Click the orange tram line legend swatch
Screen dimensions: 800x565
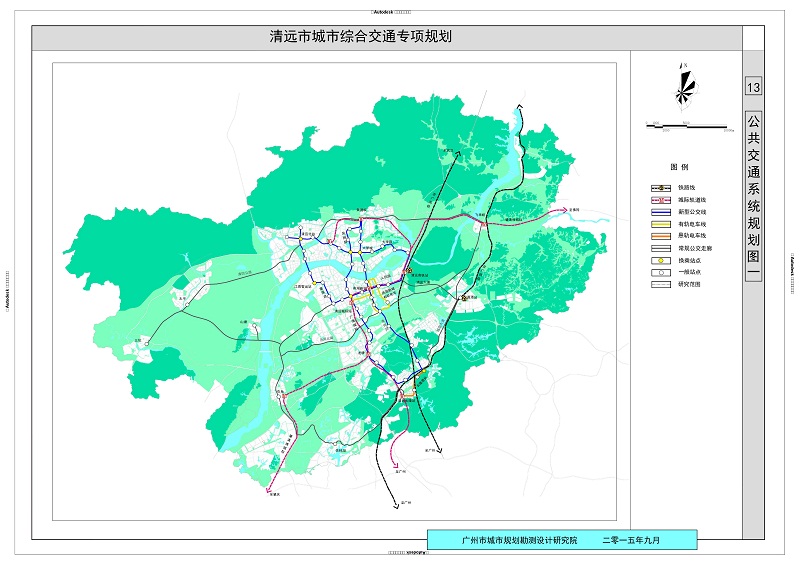[x=659, y=236]
